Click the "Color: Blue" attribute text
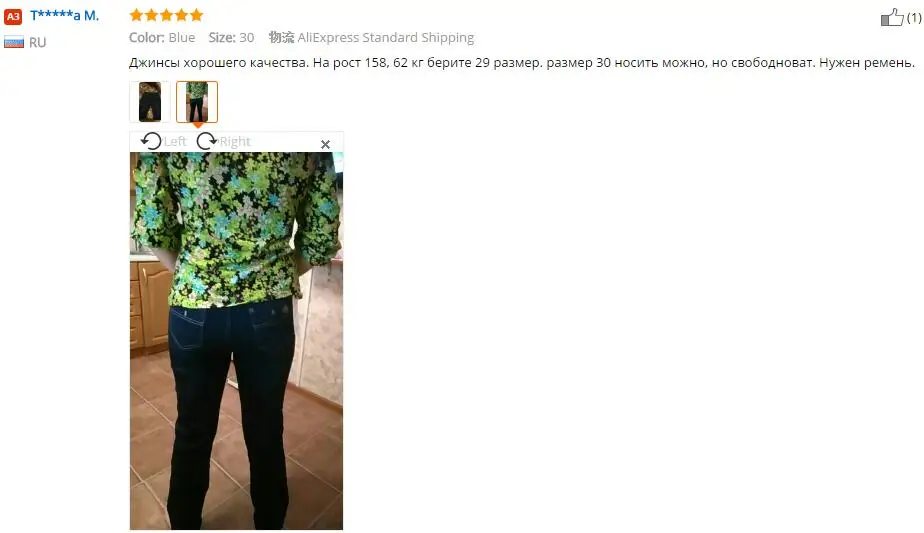Screen dimensions: 924x533 tap(162, 37)
